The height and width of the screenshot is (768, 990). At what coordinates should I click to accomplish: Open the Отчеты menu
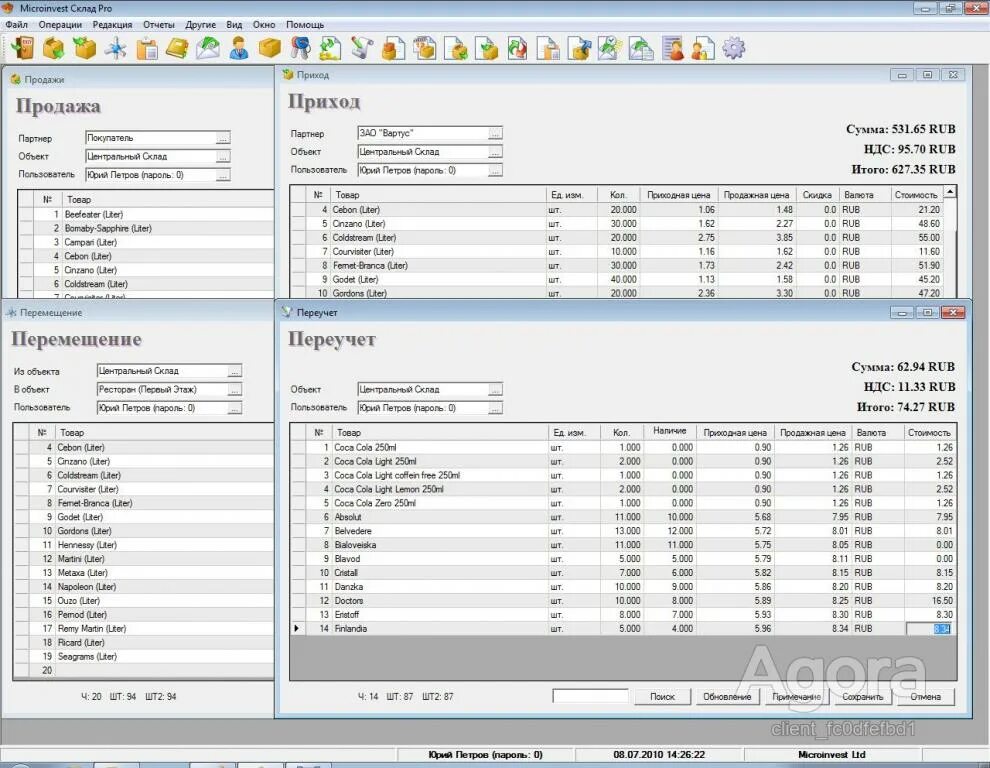pos(158,25)
